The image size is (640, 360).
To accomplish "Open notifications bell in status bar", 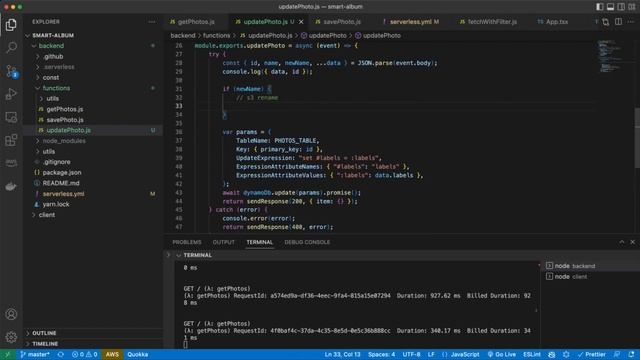I will click(631, 354).
